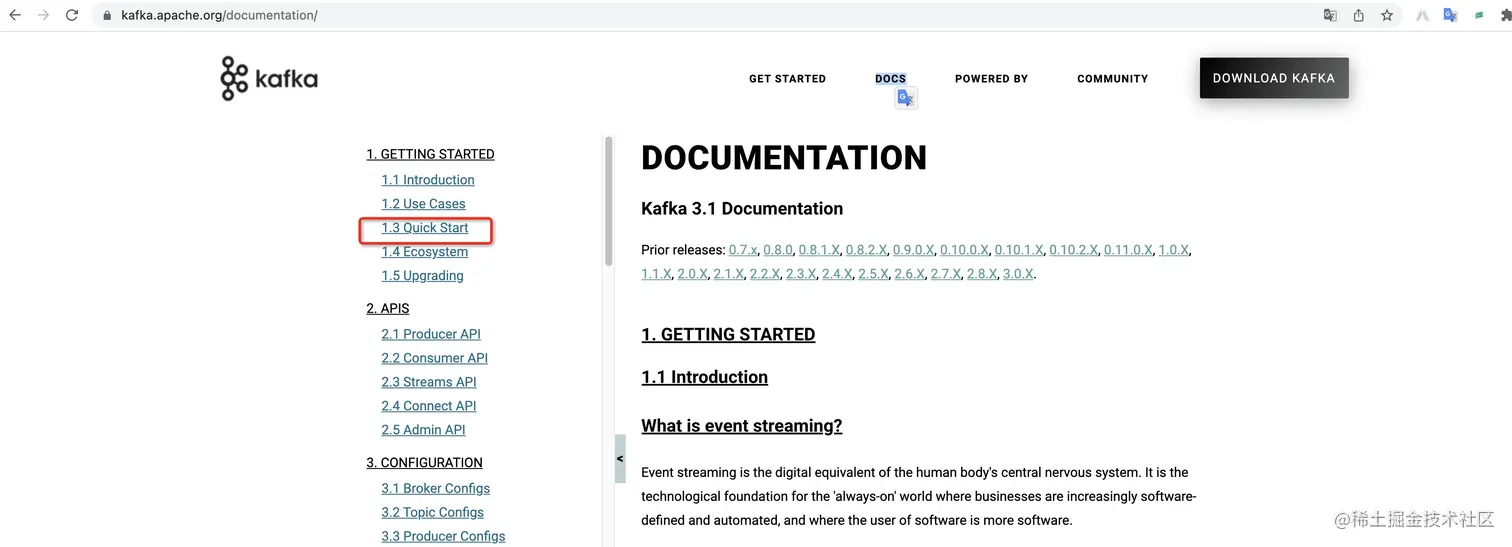Open 3.2 Topic Configs in the sidebar
Image resolution: width=1512 pixels, height=547 pixels.
432,512
